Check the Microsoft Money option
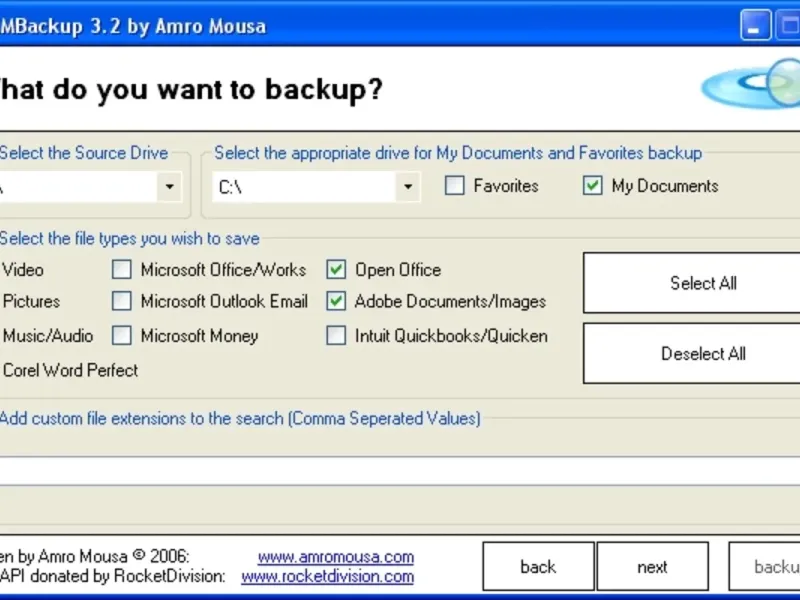800x600 pixels. coord(122,336)
